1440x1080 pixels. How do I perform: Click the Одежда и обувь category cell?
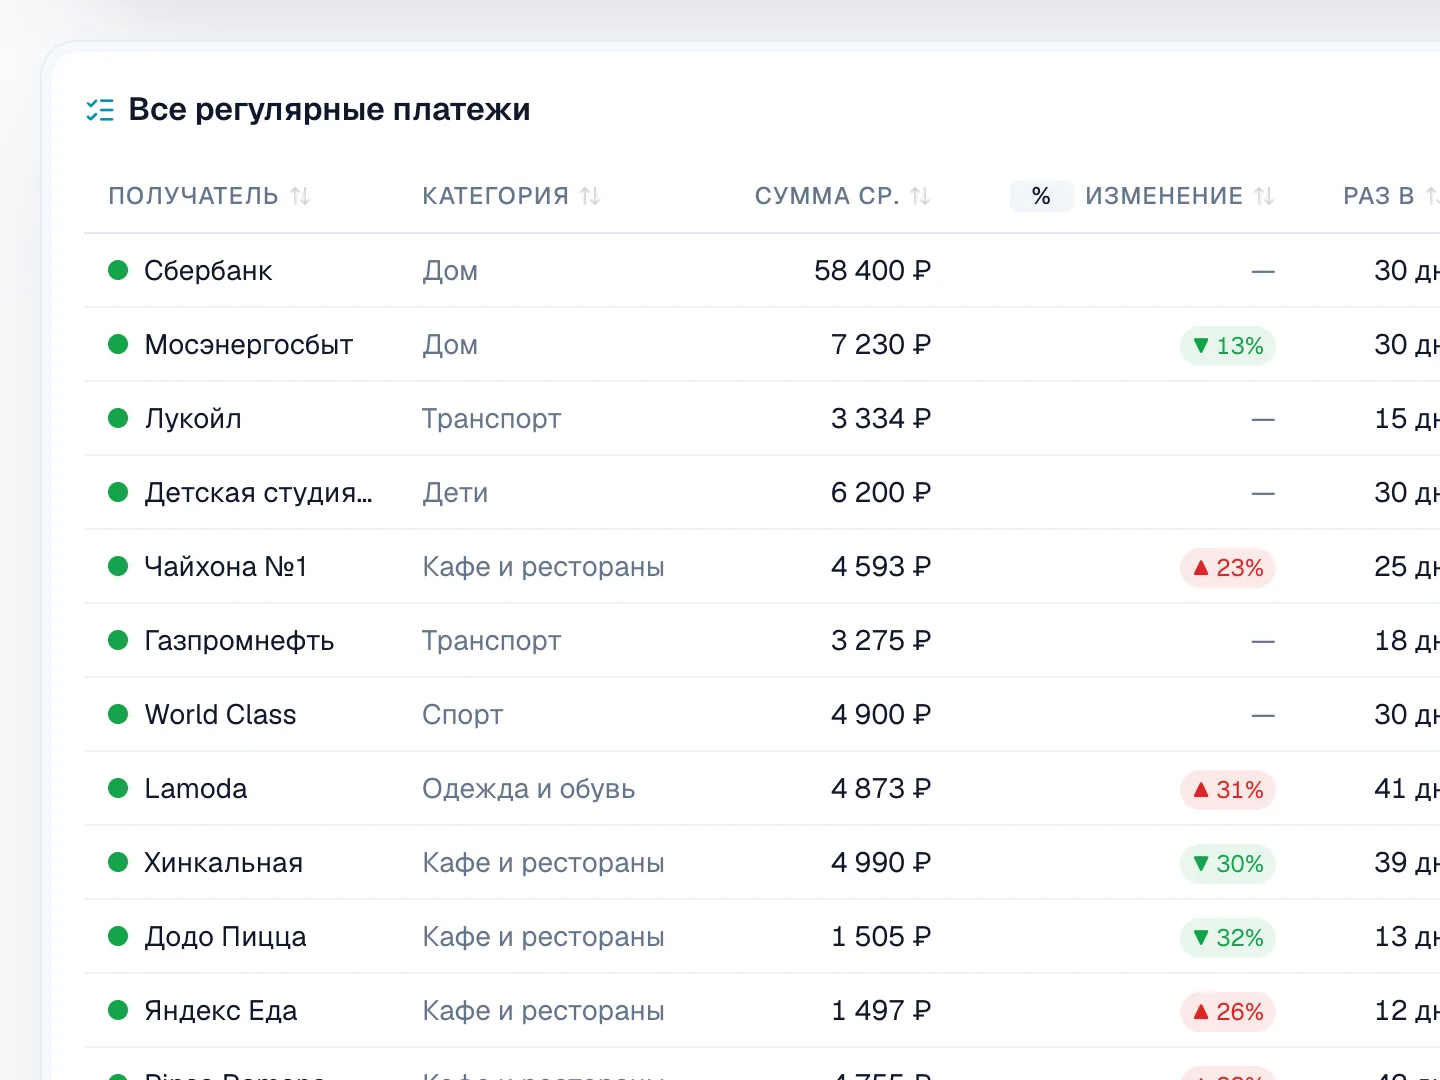pos(528,789)
